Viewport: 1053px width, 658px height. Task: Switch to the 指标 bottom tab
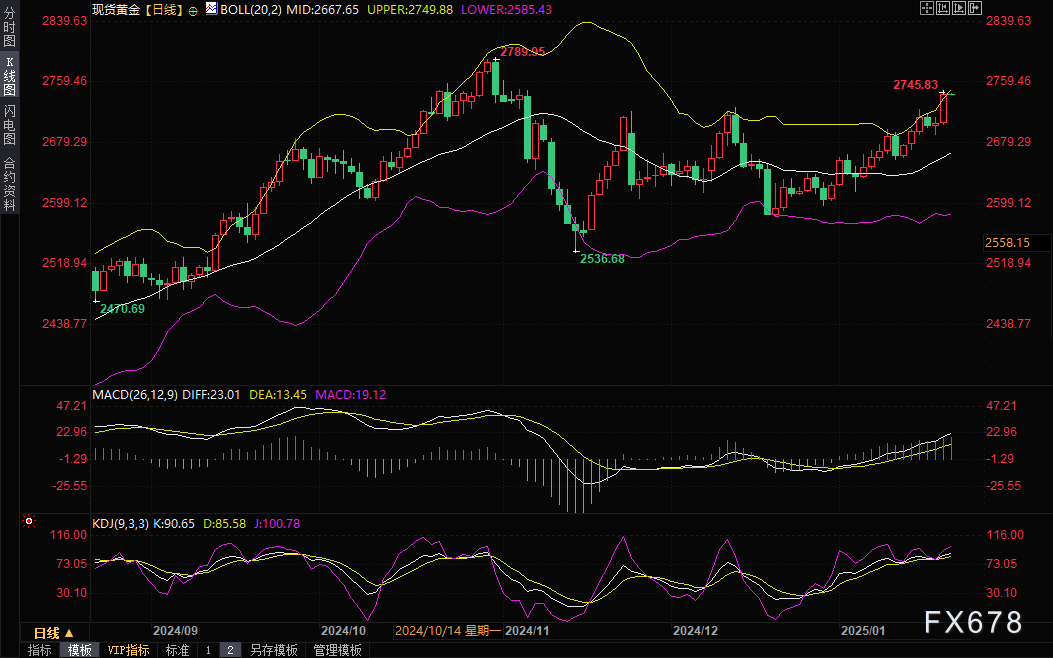tap(40, 650)
